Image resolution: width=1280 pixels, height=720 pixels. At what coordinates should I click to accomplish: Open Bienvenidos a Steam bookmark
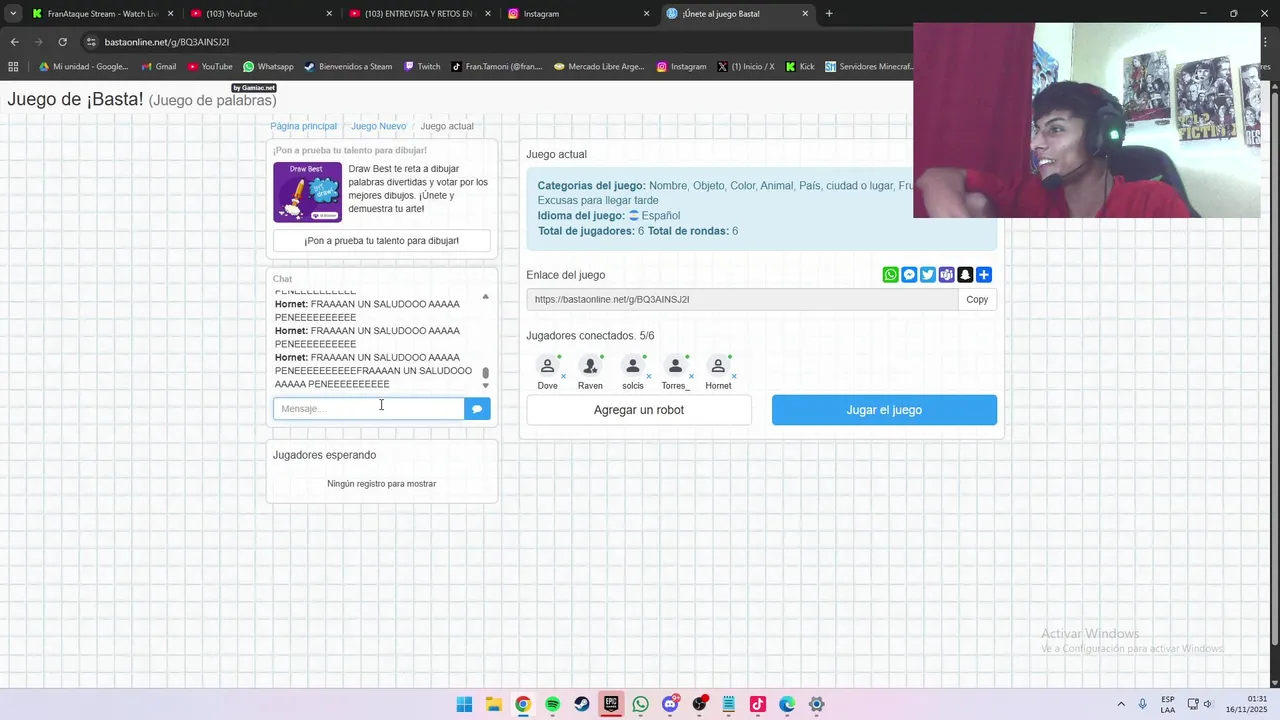[348, 67]
